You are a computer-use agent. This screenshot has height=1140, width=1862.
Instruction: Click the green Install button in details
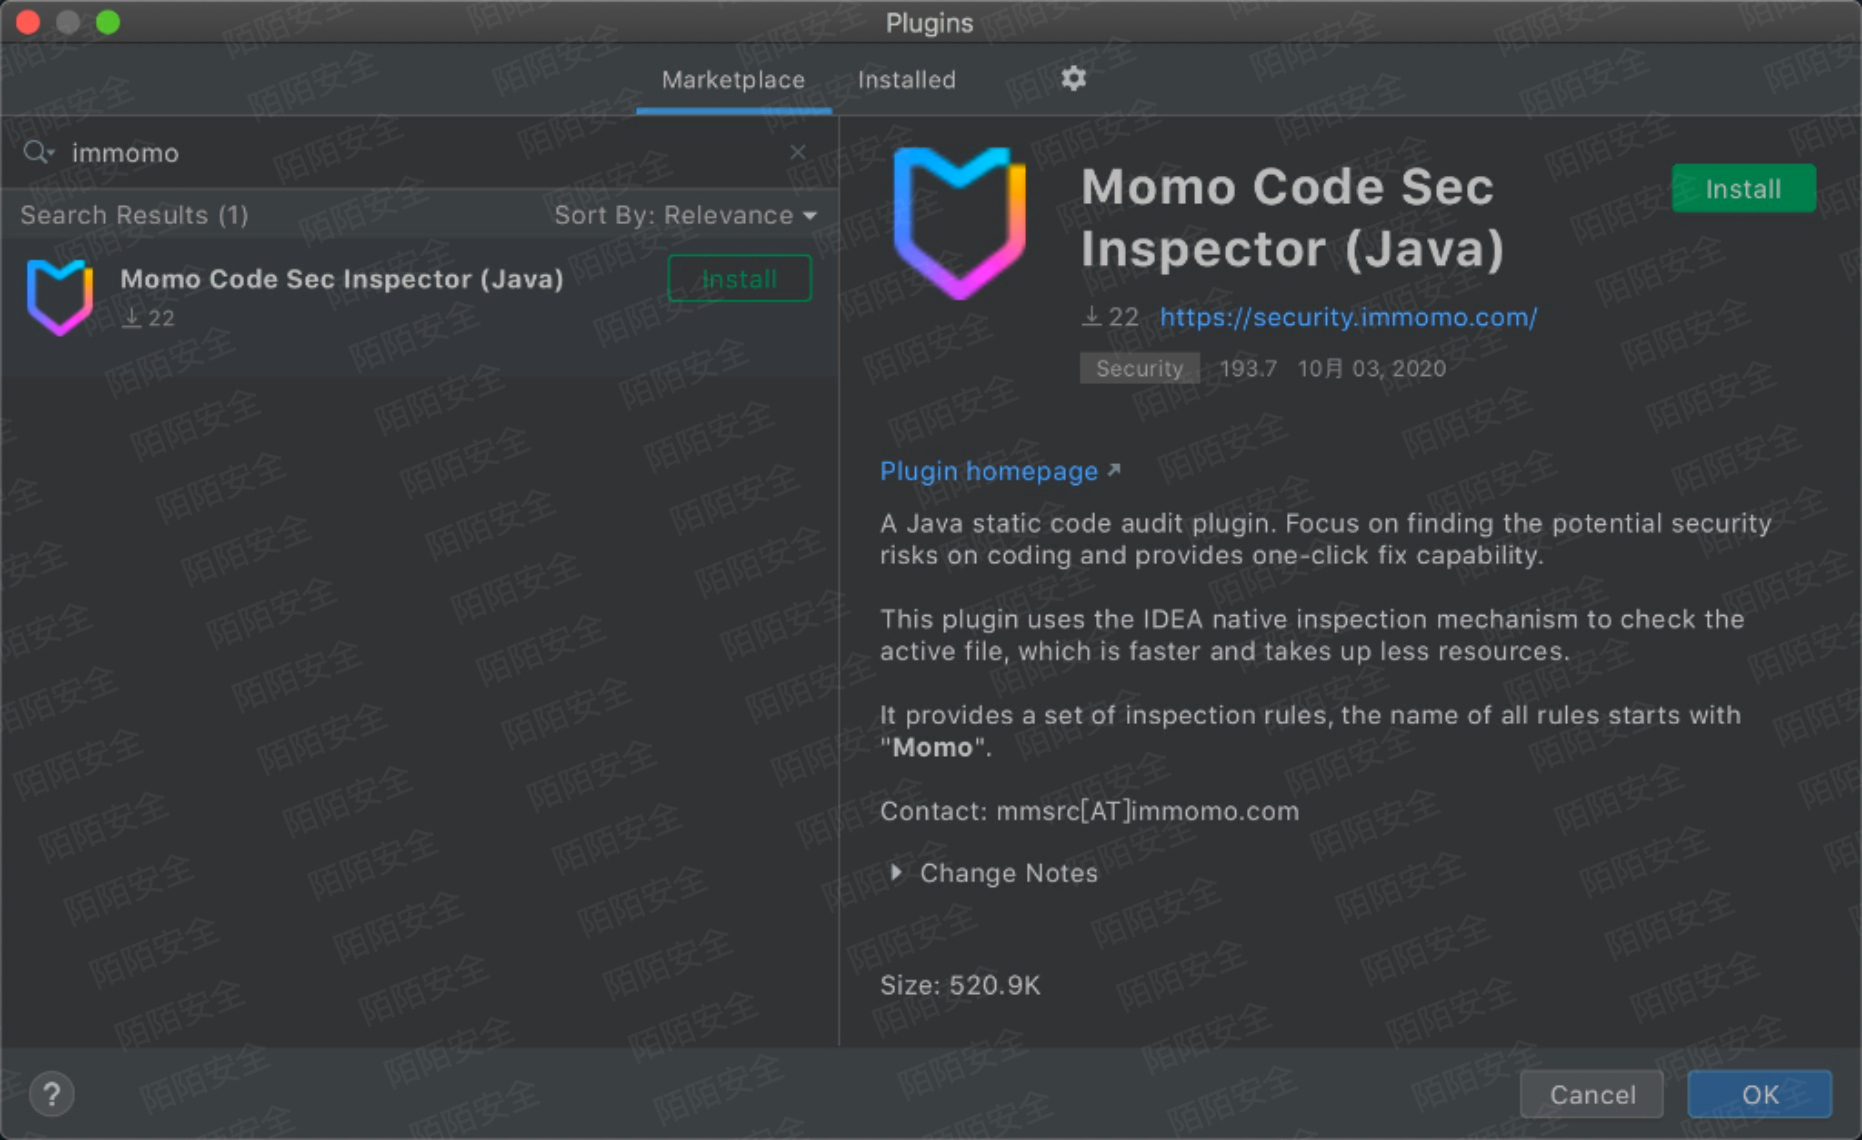pyautogui.click(x=1743, y=189)
